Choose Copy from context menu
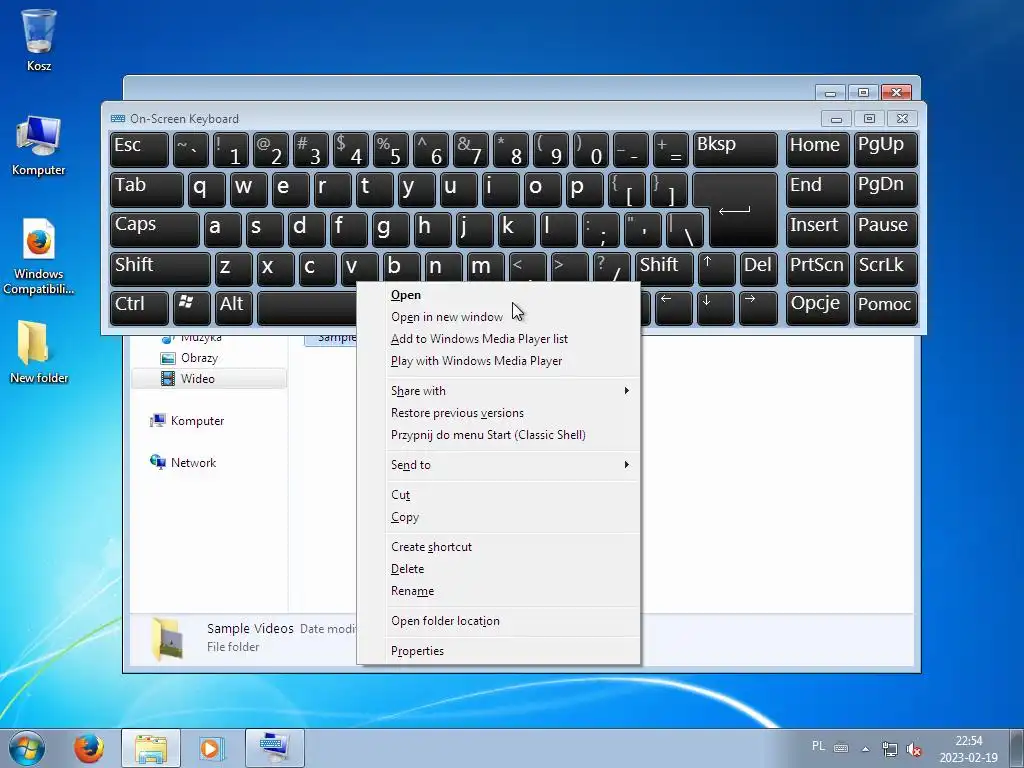The image size is (1024, 768). pos(513,517)
